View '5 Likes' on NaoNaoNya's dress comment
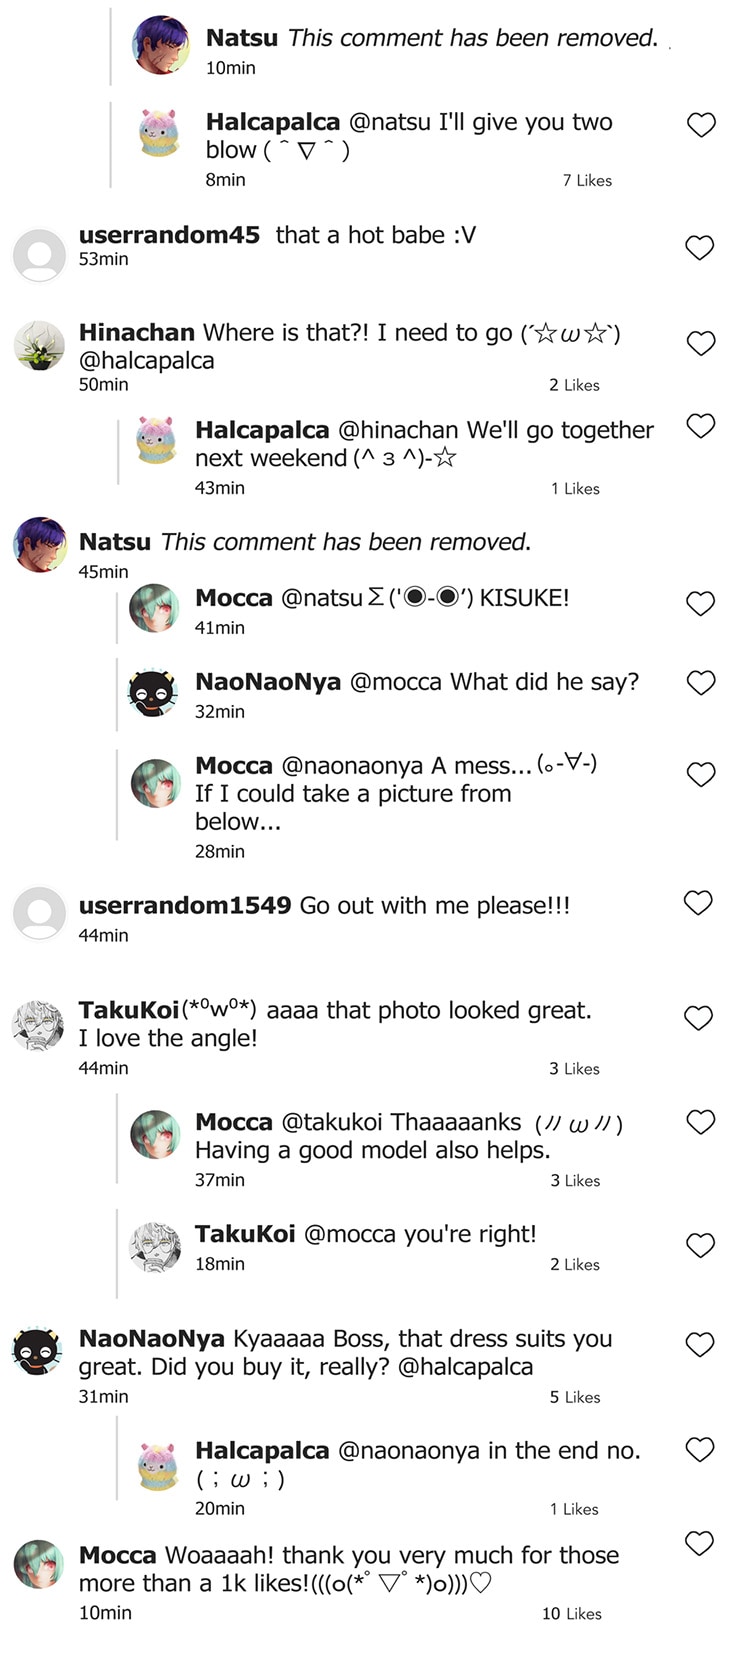This screenshot has height=1662, width=740. (x=575, y=1397)
